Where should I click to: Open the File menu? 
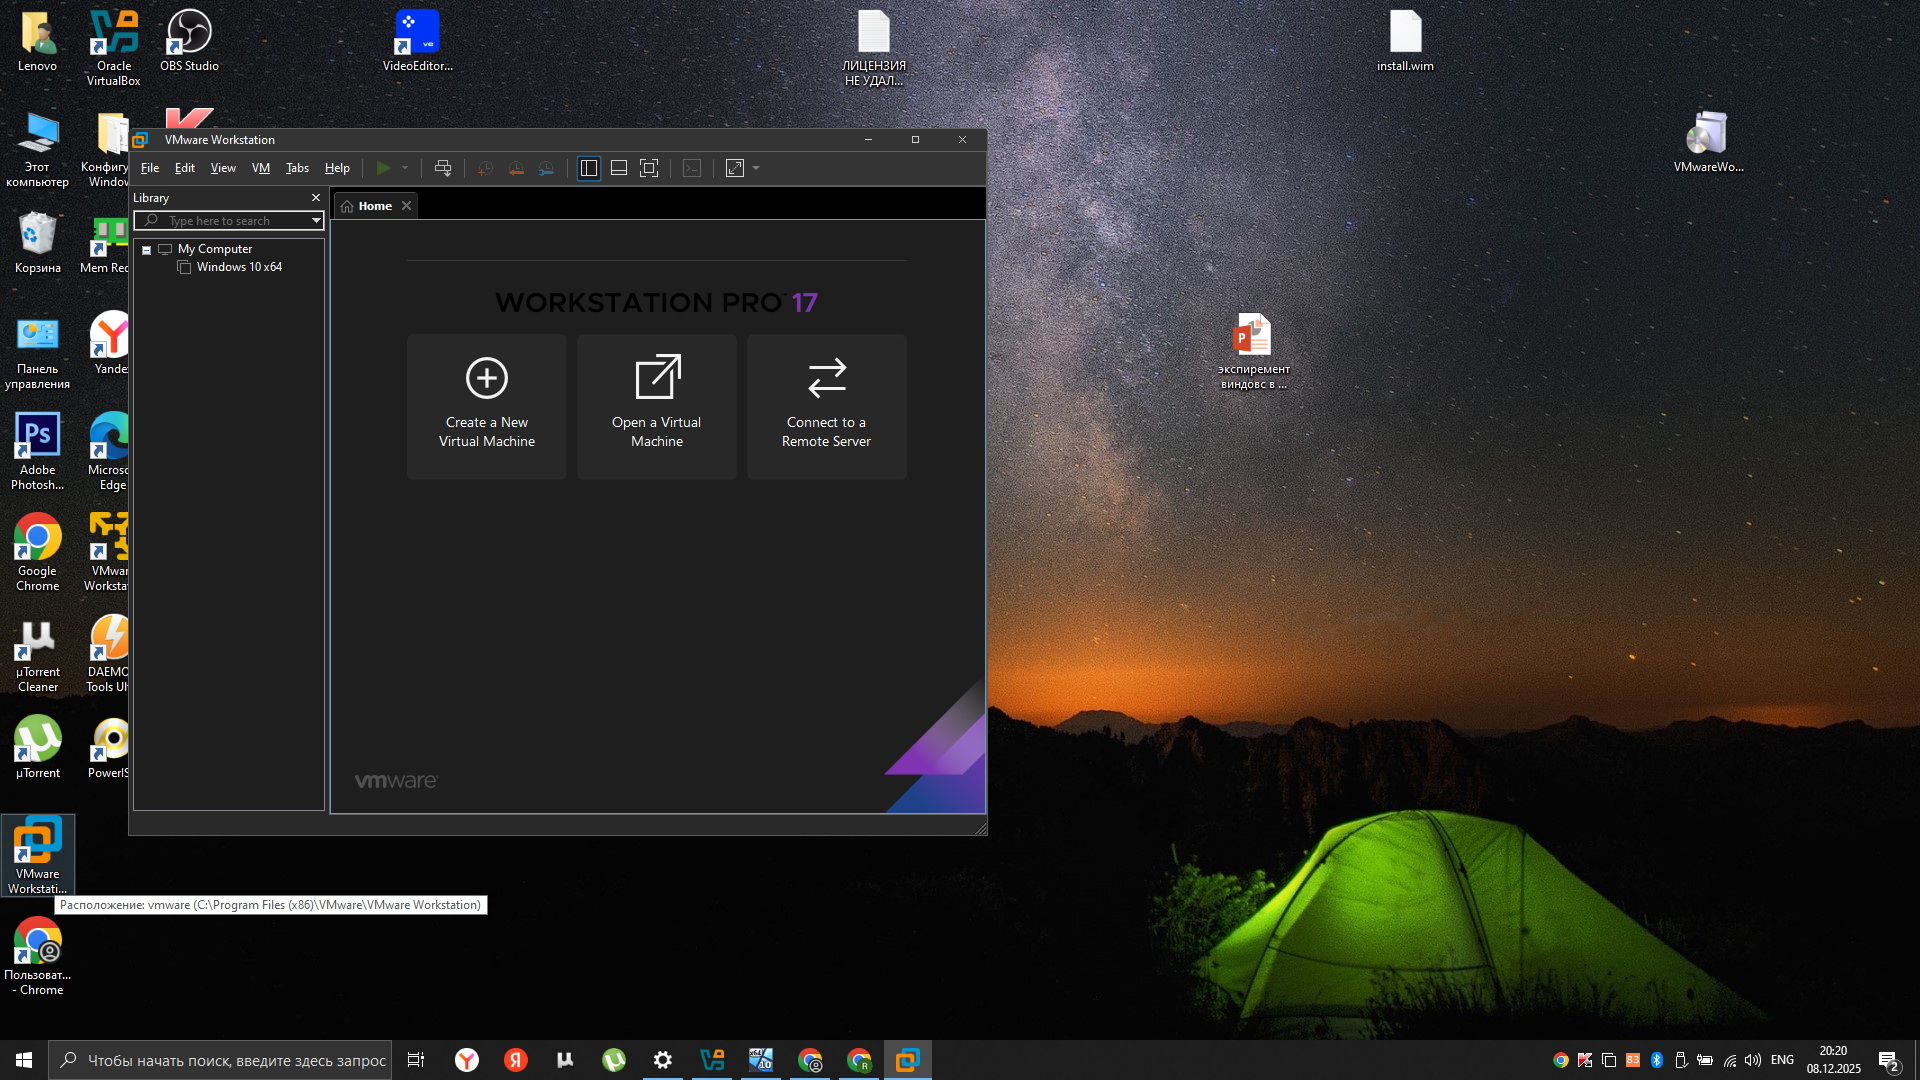coord(150,168)
